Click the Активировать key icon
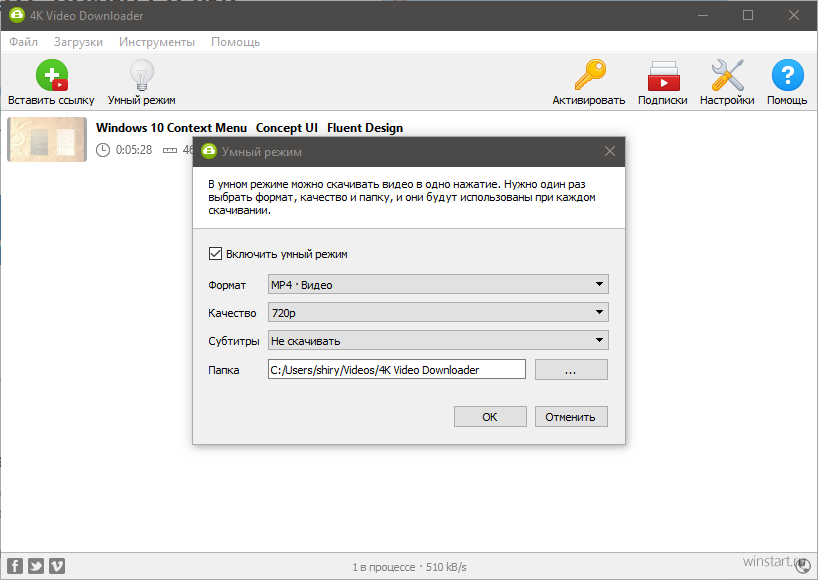The height and width of the screenshot is (580, 818). [590, 75]
